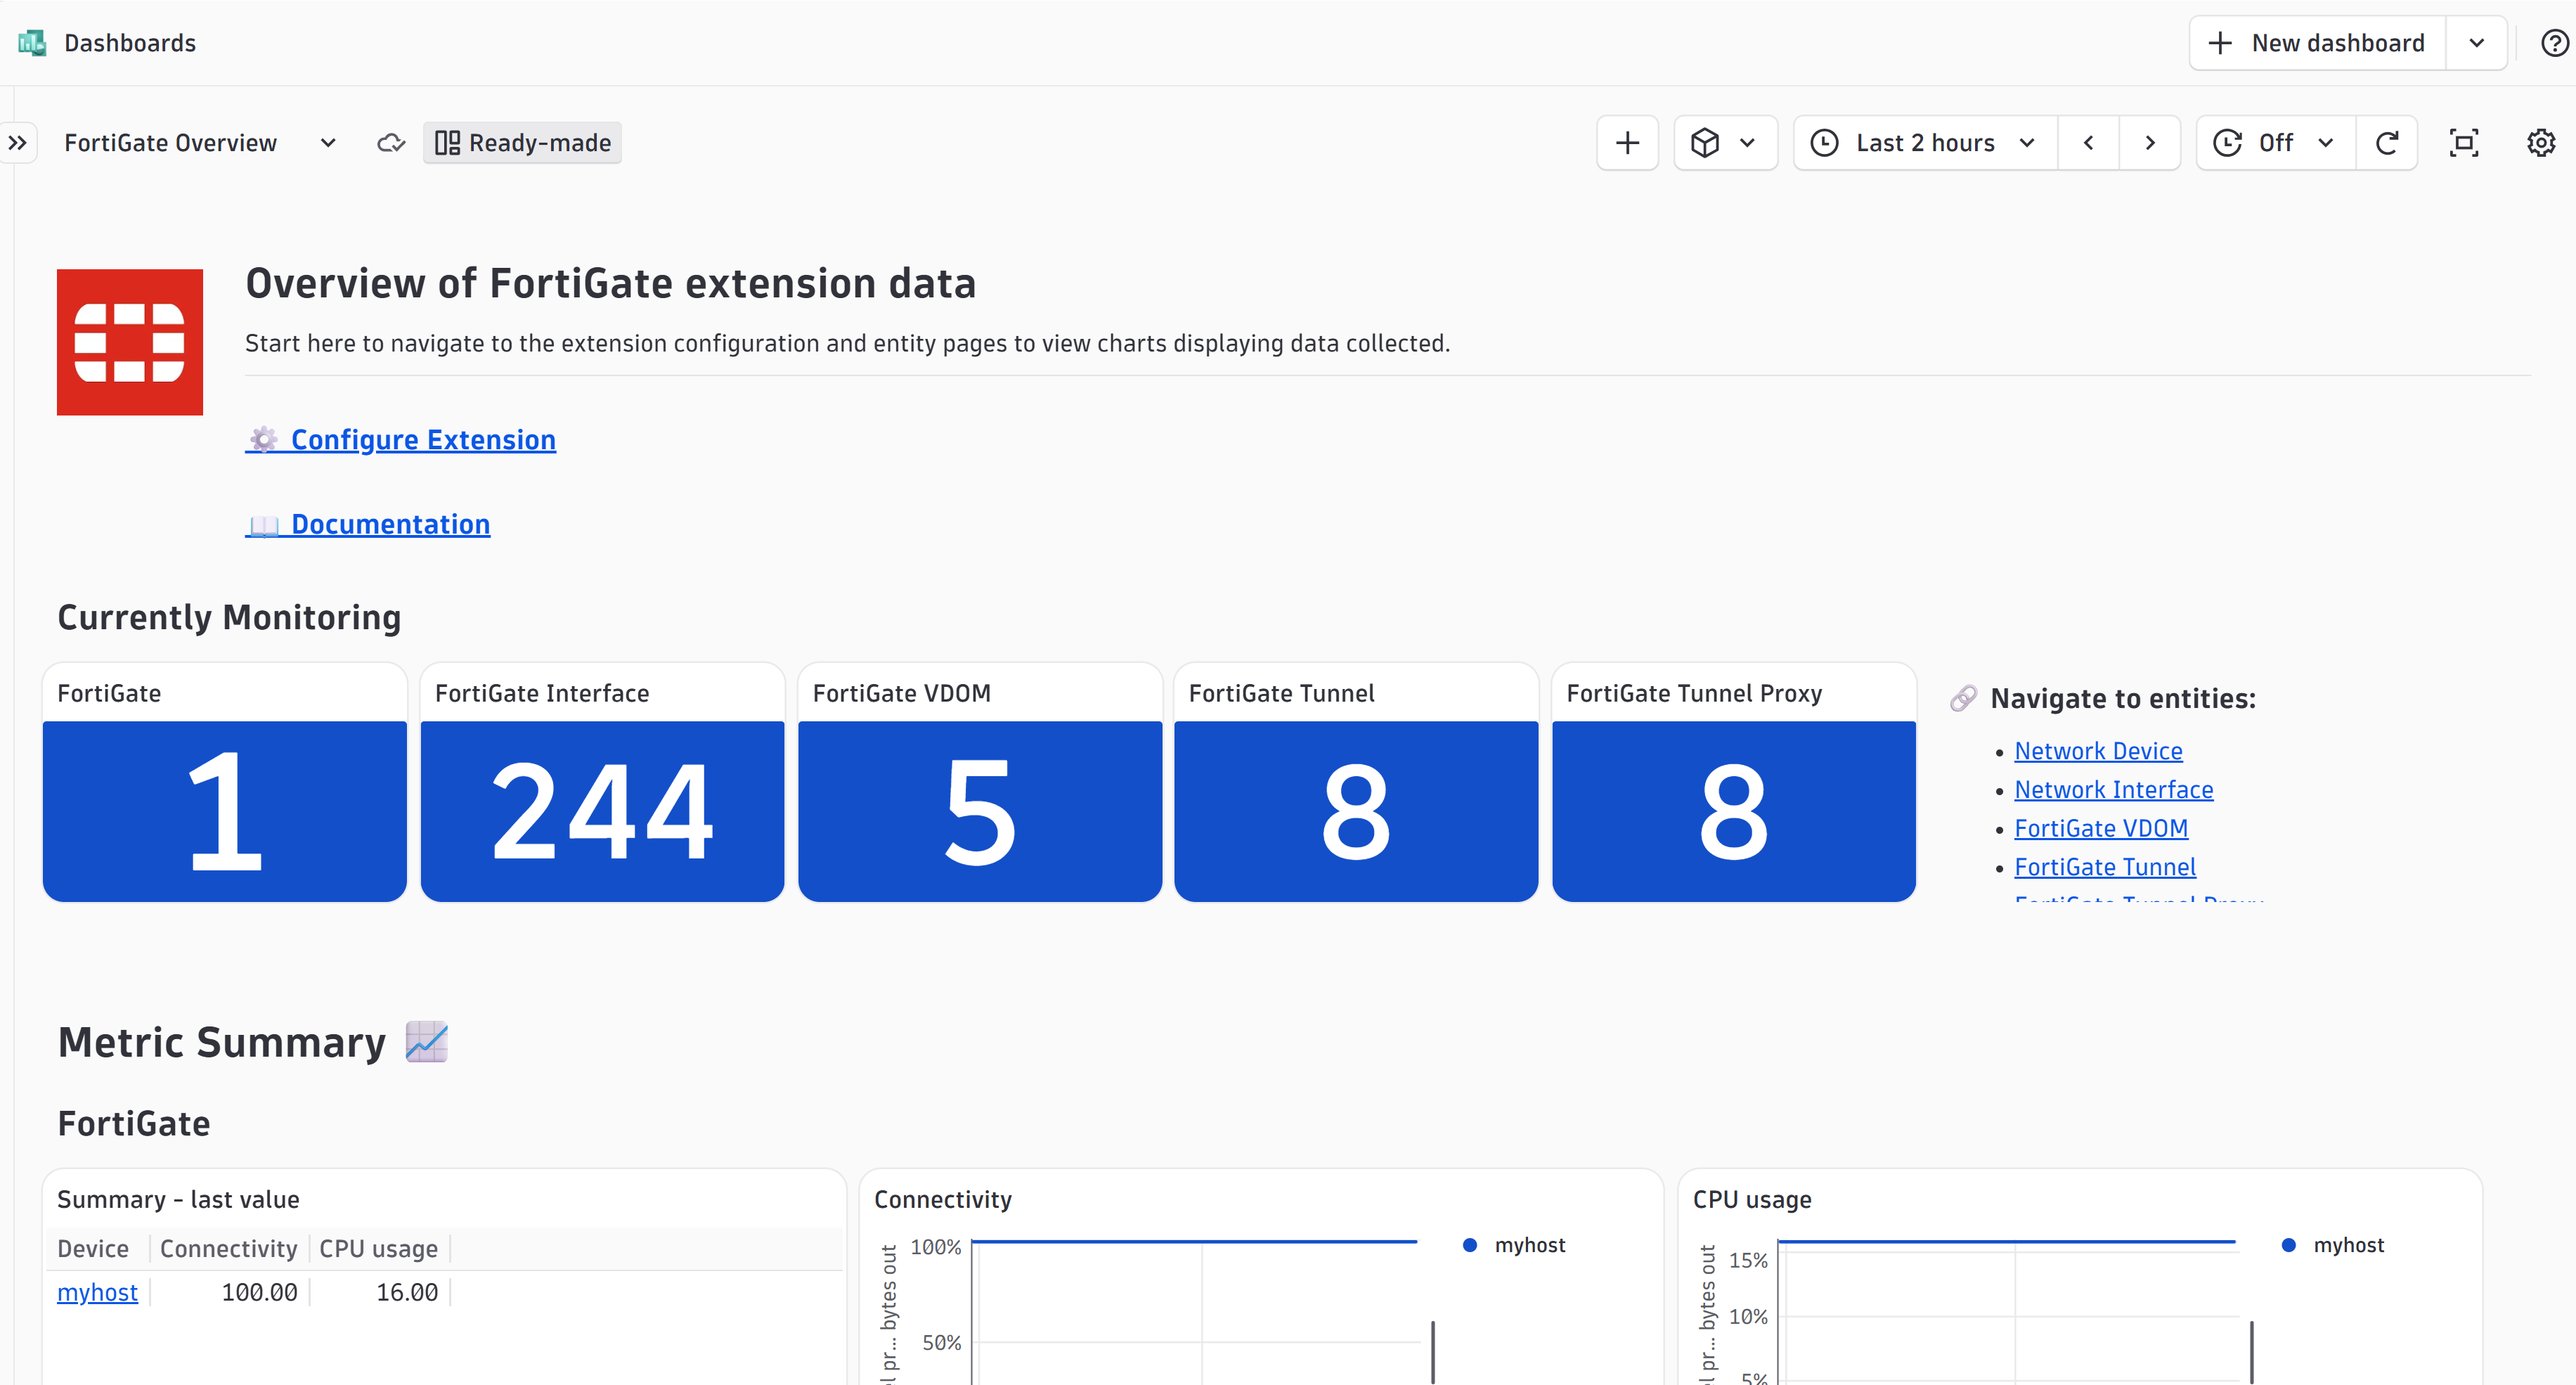Expand the left sidebar with double chevron

click(x=18, y=143)
